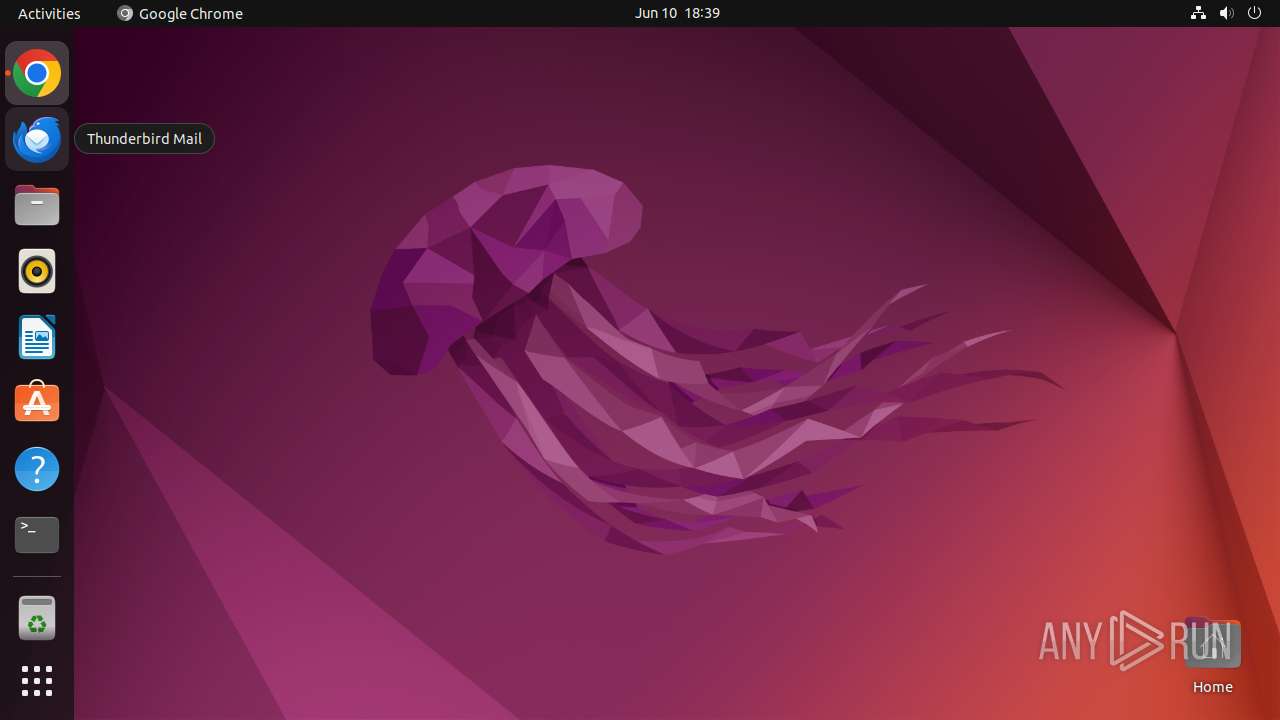Open the Google Chrome app menu
The image size is (1280, 720).
180,13
